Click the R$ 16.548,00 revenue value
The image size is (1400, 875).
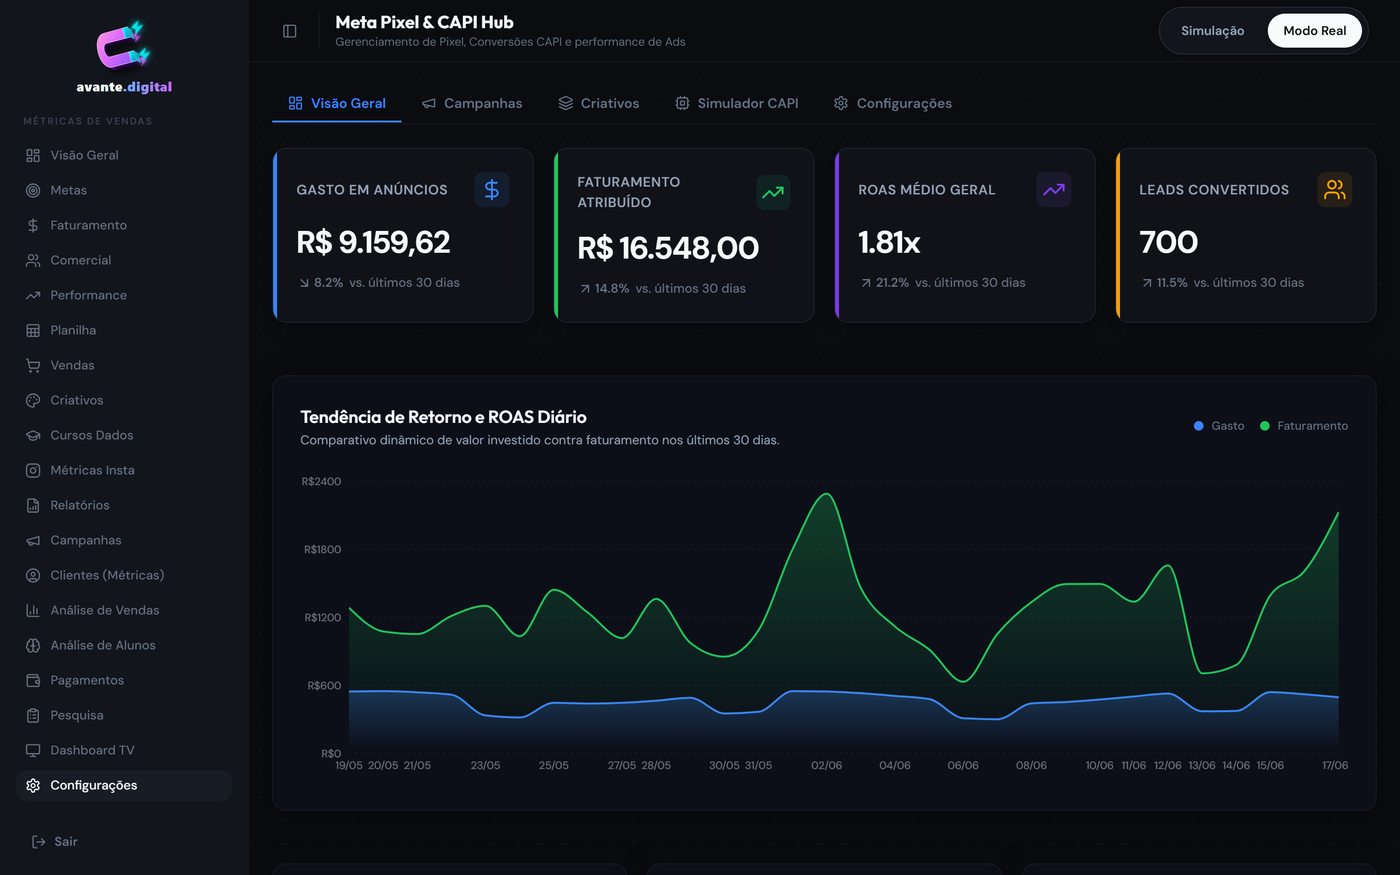pos(668,248)
